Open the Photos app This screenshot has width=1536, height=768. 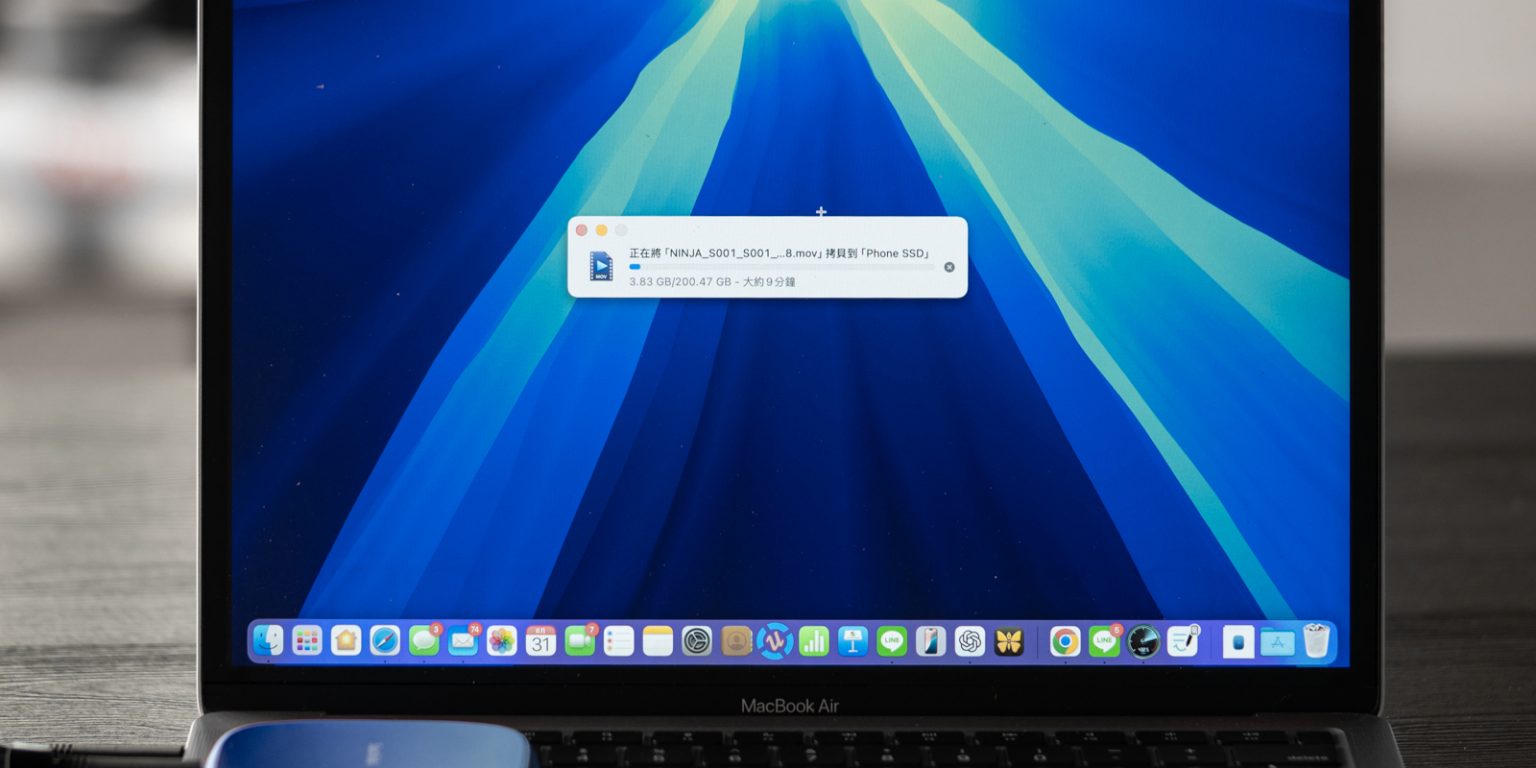coord(502,641)
